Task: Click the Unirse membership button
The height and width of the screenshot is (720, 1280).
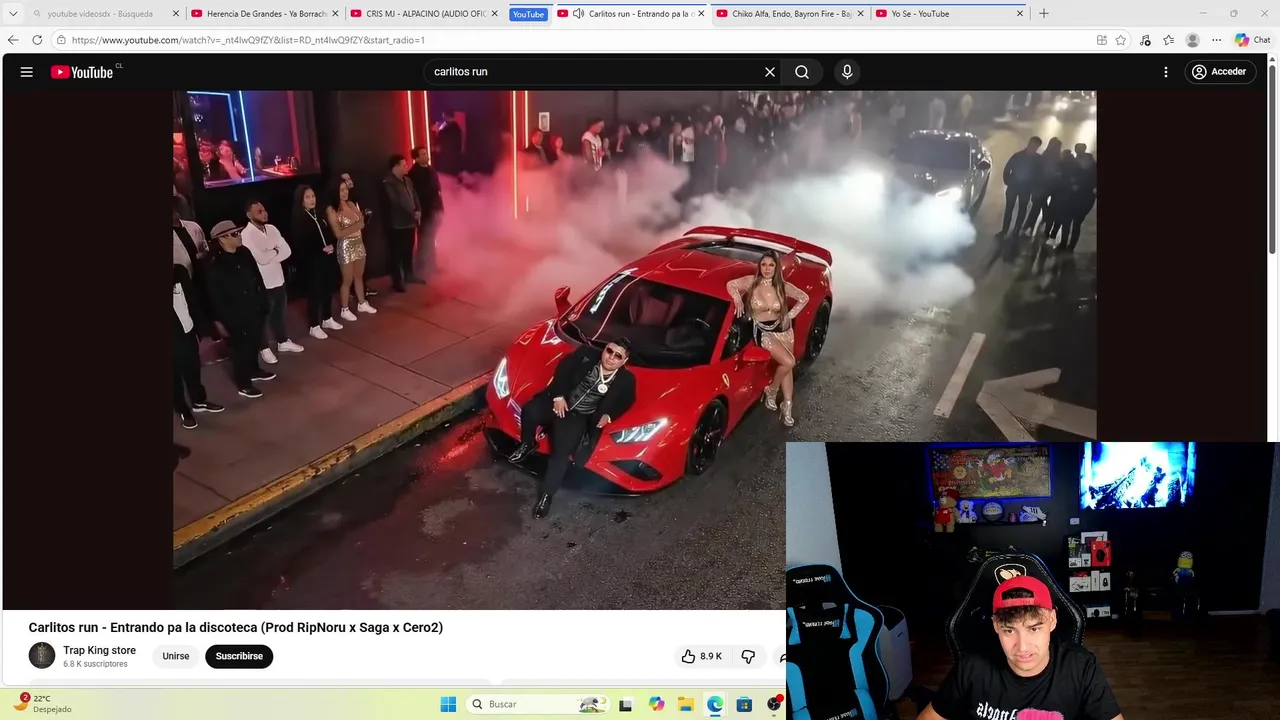Action: point(176,656)
